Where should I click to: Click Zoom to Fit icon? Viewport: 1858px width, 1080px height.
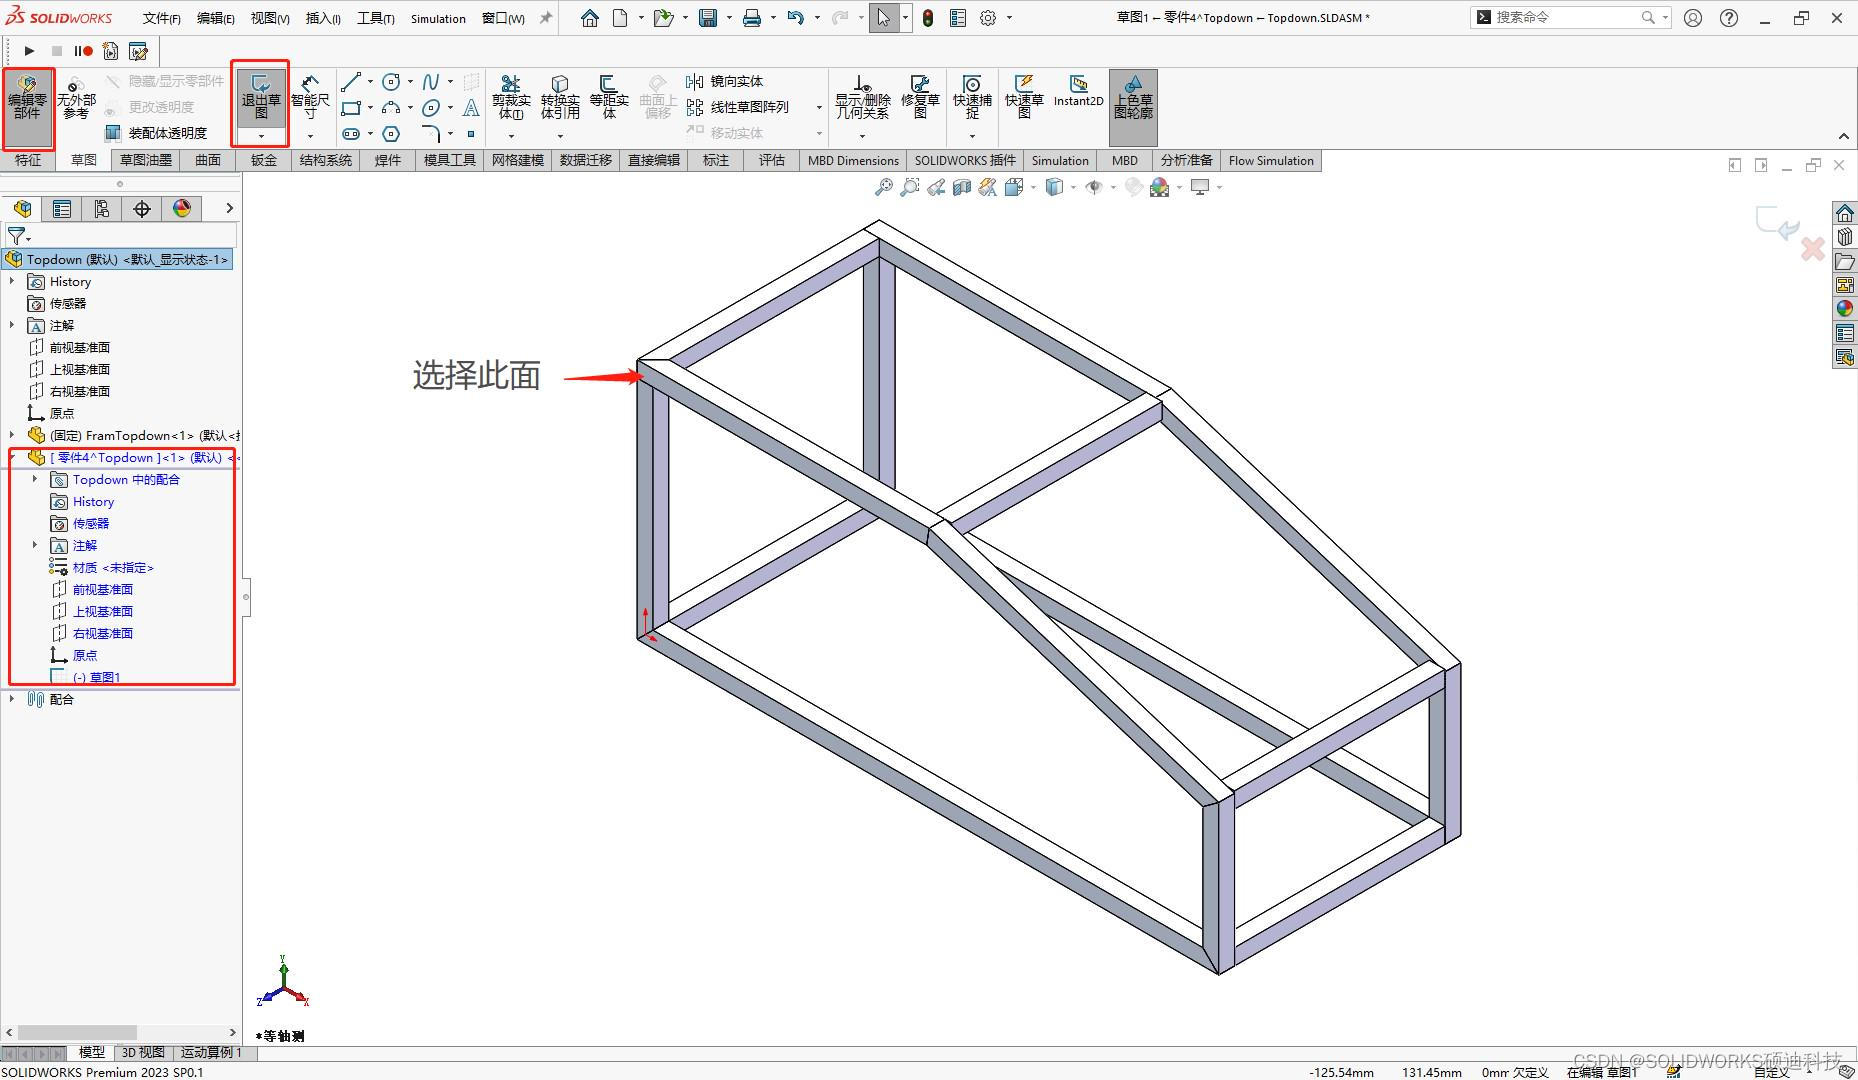883,187
